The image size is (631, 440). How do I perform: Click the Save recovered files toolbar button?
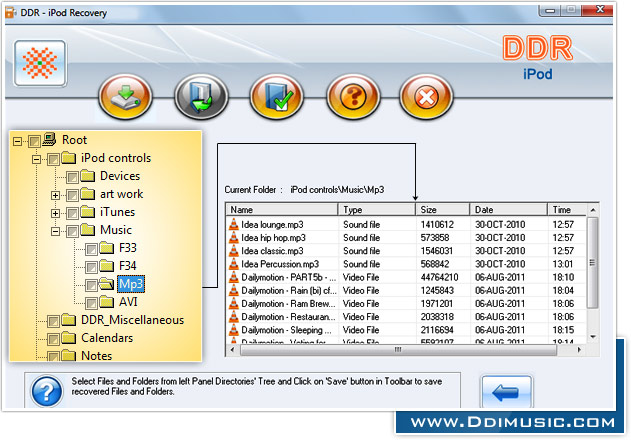click(x=126, y=97)
